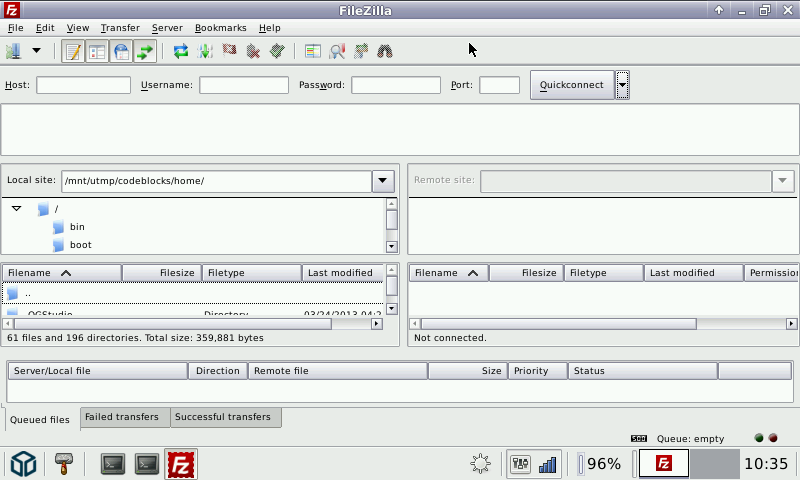Open the Bookmarks menu

[x=218, y=28]
